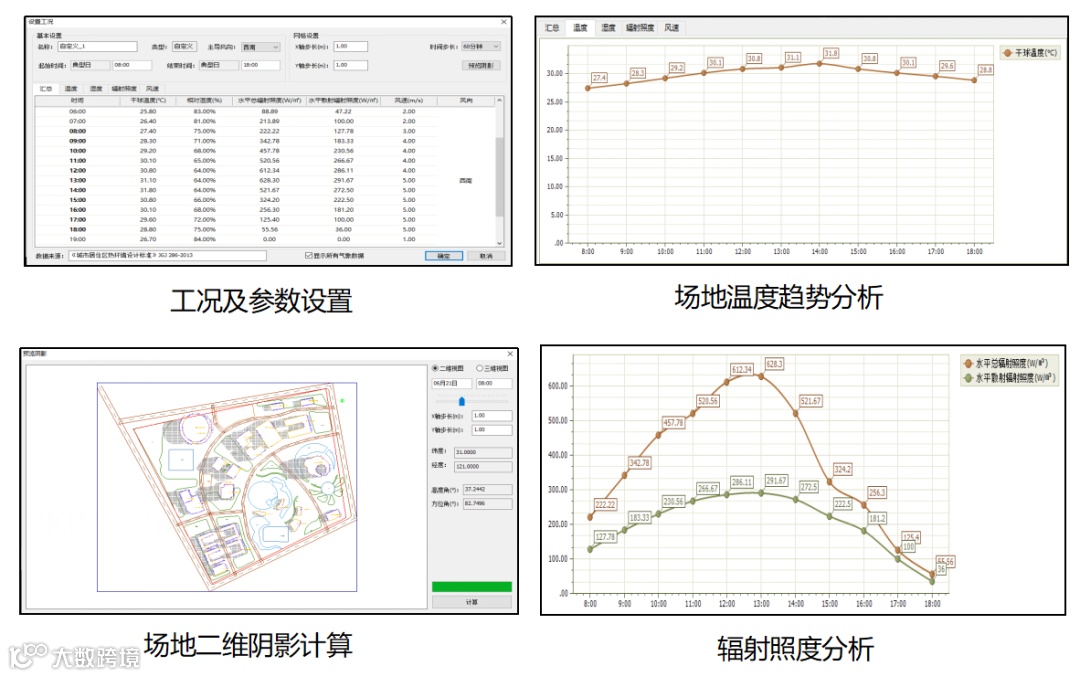The image size is (1080, 677).
Task: Click the 风速(m/s) column header in the table
Action: click(x=408, y=101)
